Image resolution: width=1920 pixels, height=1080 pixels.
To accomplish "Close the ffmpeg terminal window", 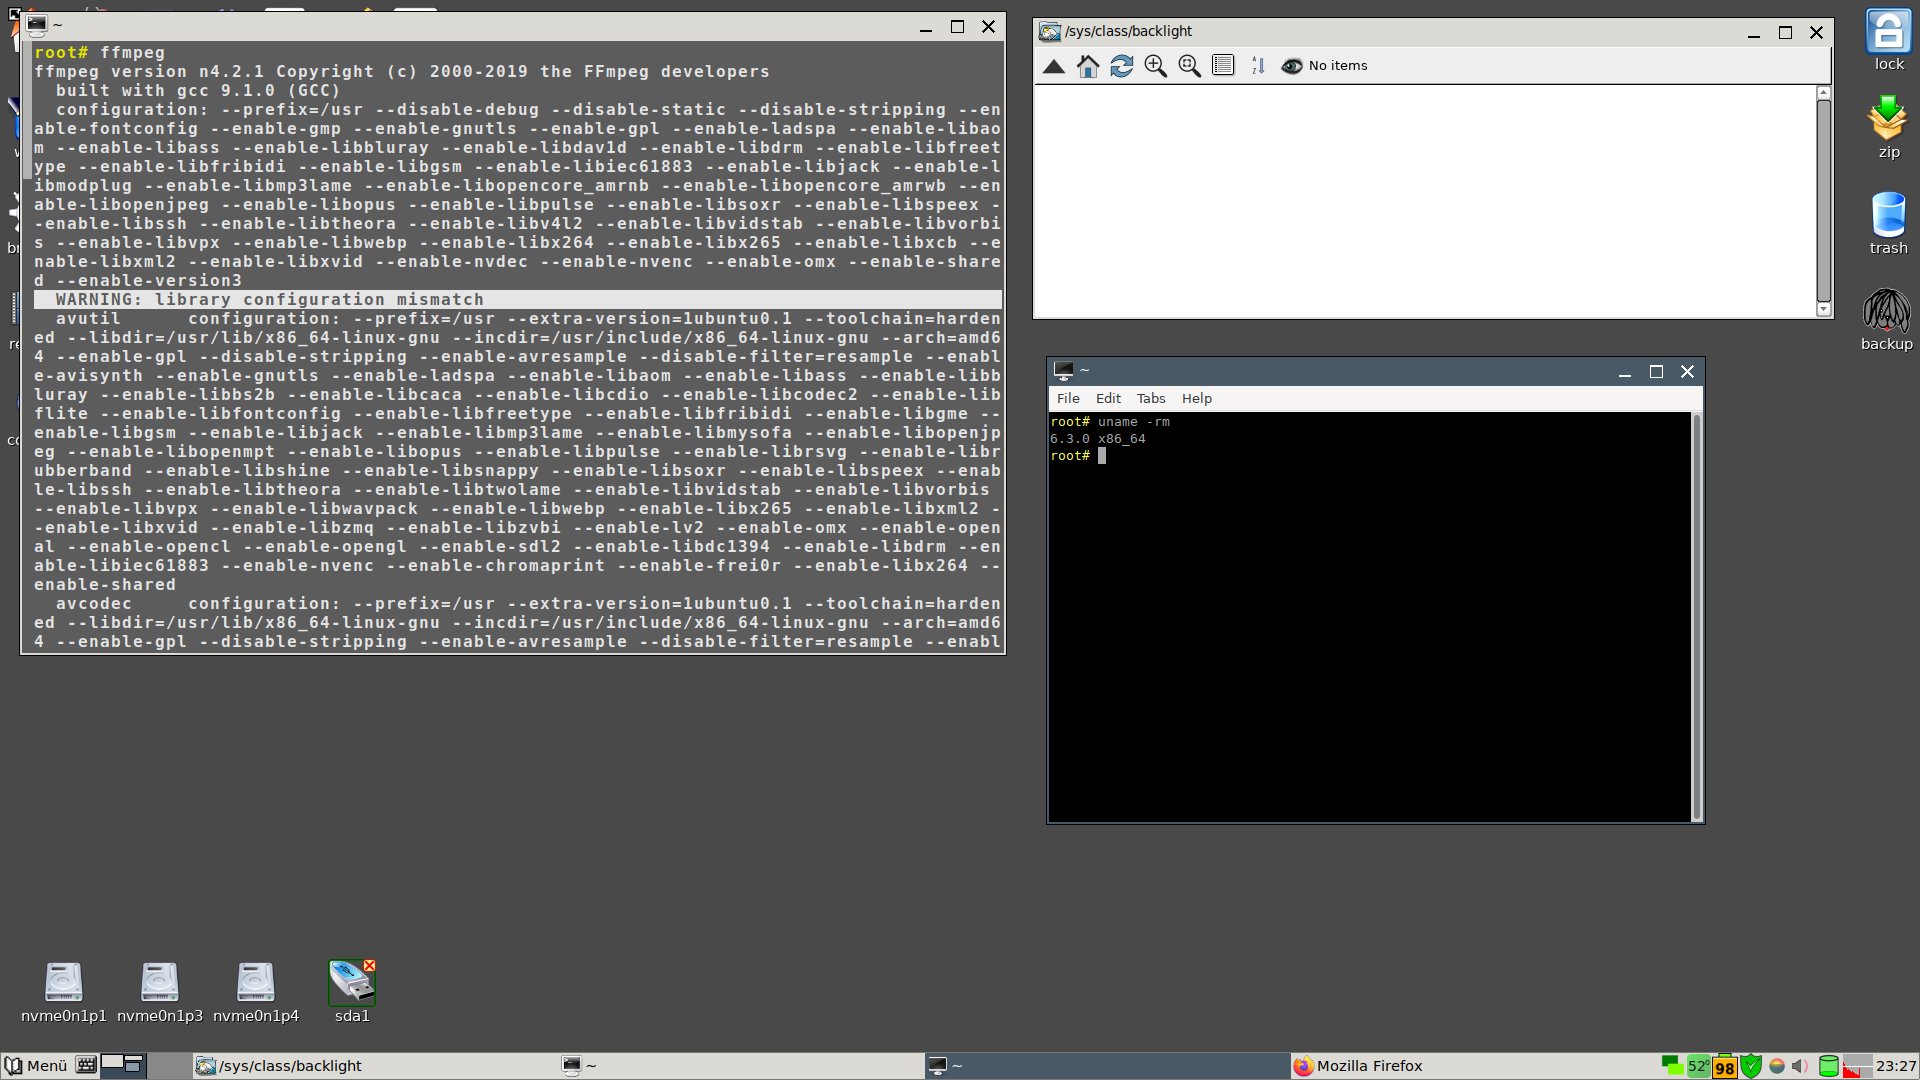I will (x=988, y=27).
